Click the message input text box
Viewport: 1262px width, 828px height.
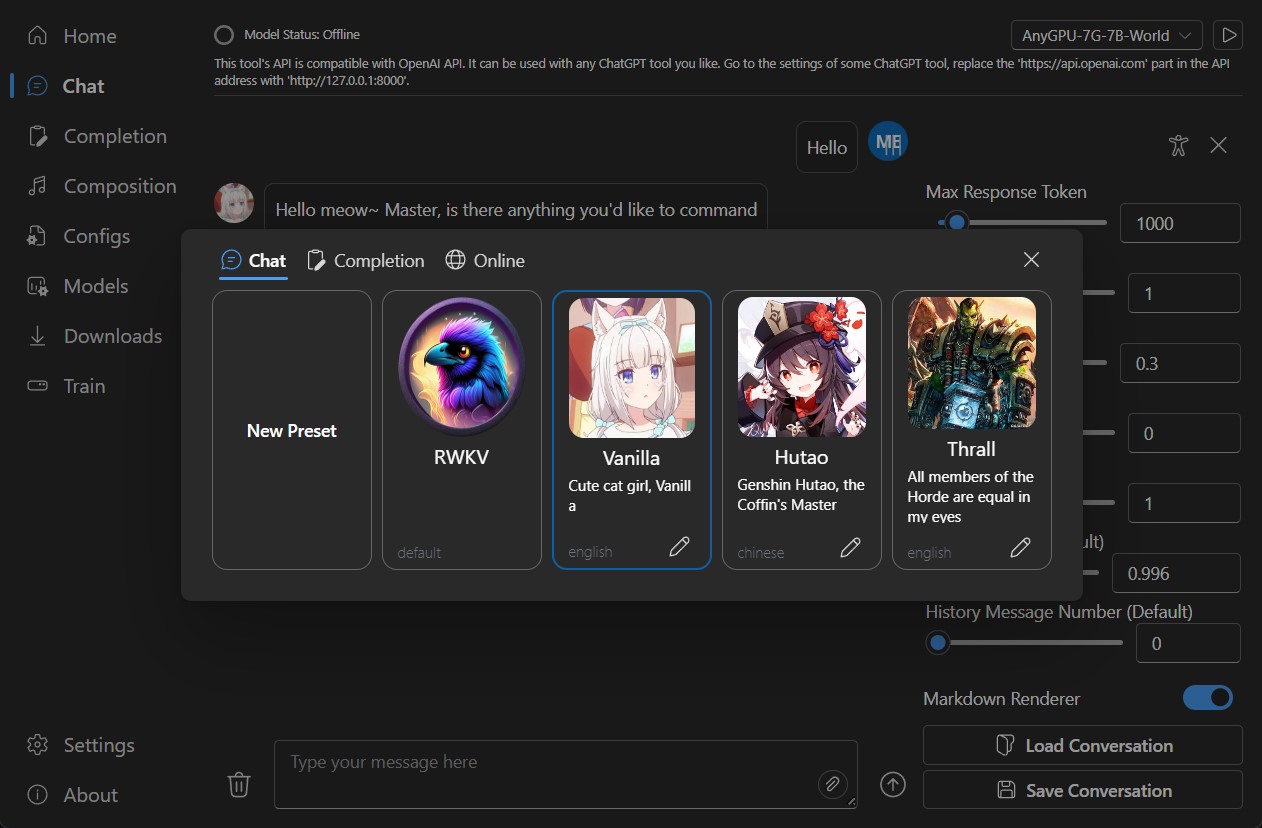[x=550, y=773]
